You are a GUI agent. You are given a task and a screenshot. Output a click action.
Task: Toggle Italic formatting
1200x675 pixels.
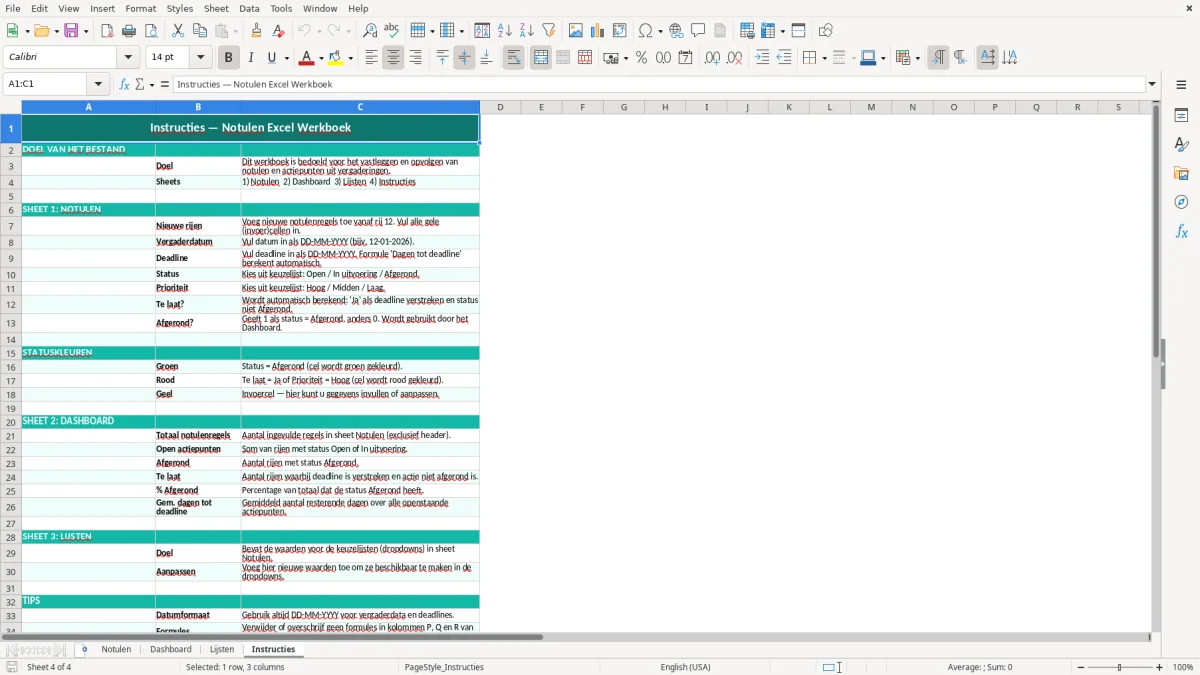(250, 58)
